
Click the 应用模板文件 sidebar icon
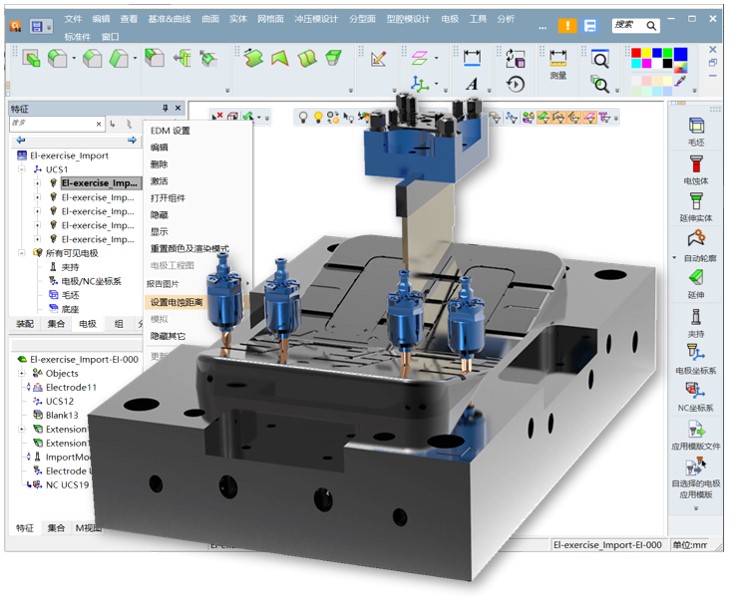click(696, 430)
